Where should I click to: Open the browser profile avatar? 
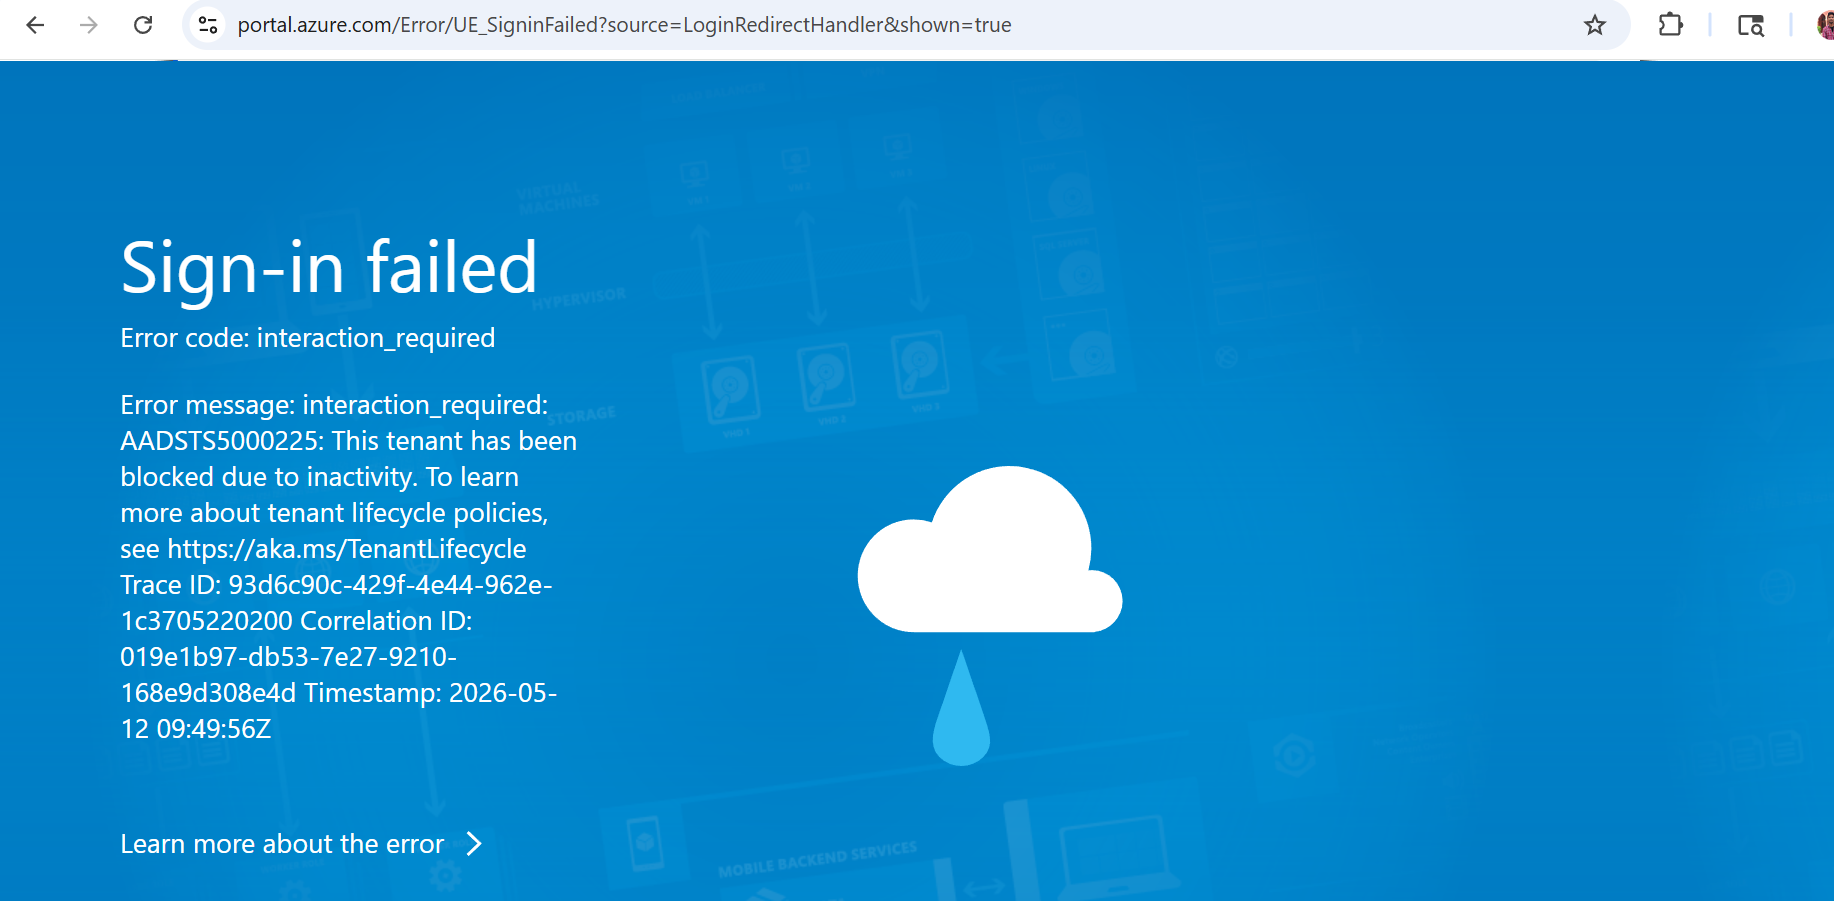click(x=1825, y=25)
